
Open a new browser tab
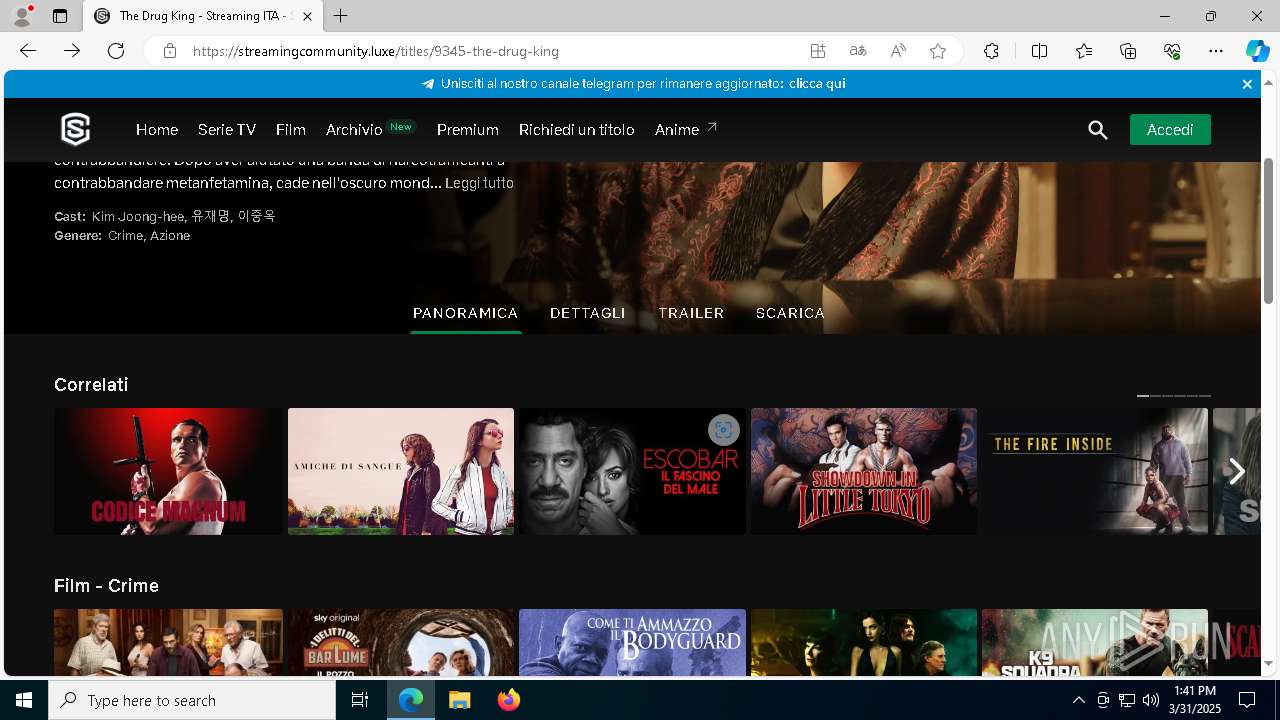point(341,16)
